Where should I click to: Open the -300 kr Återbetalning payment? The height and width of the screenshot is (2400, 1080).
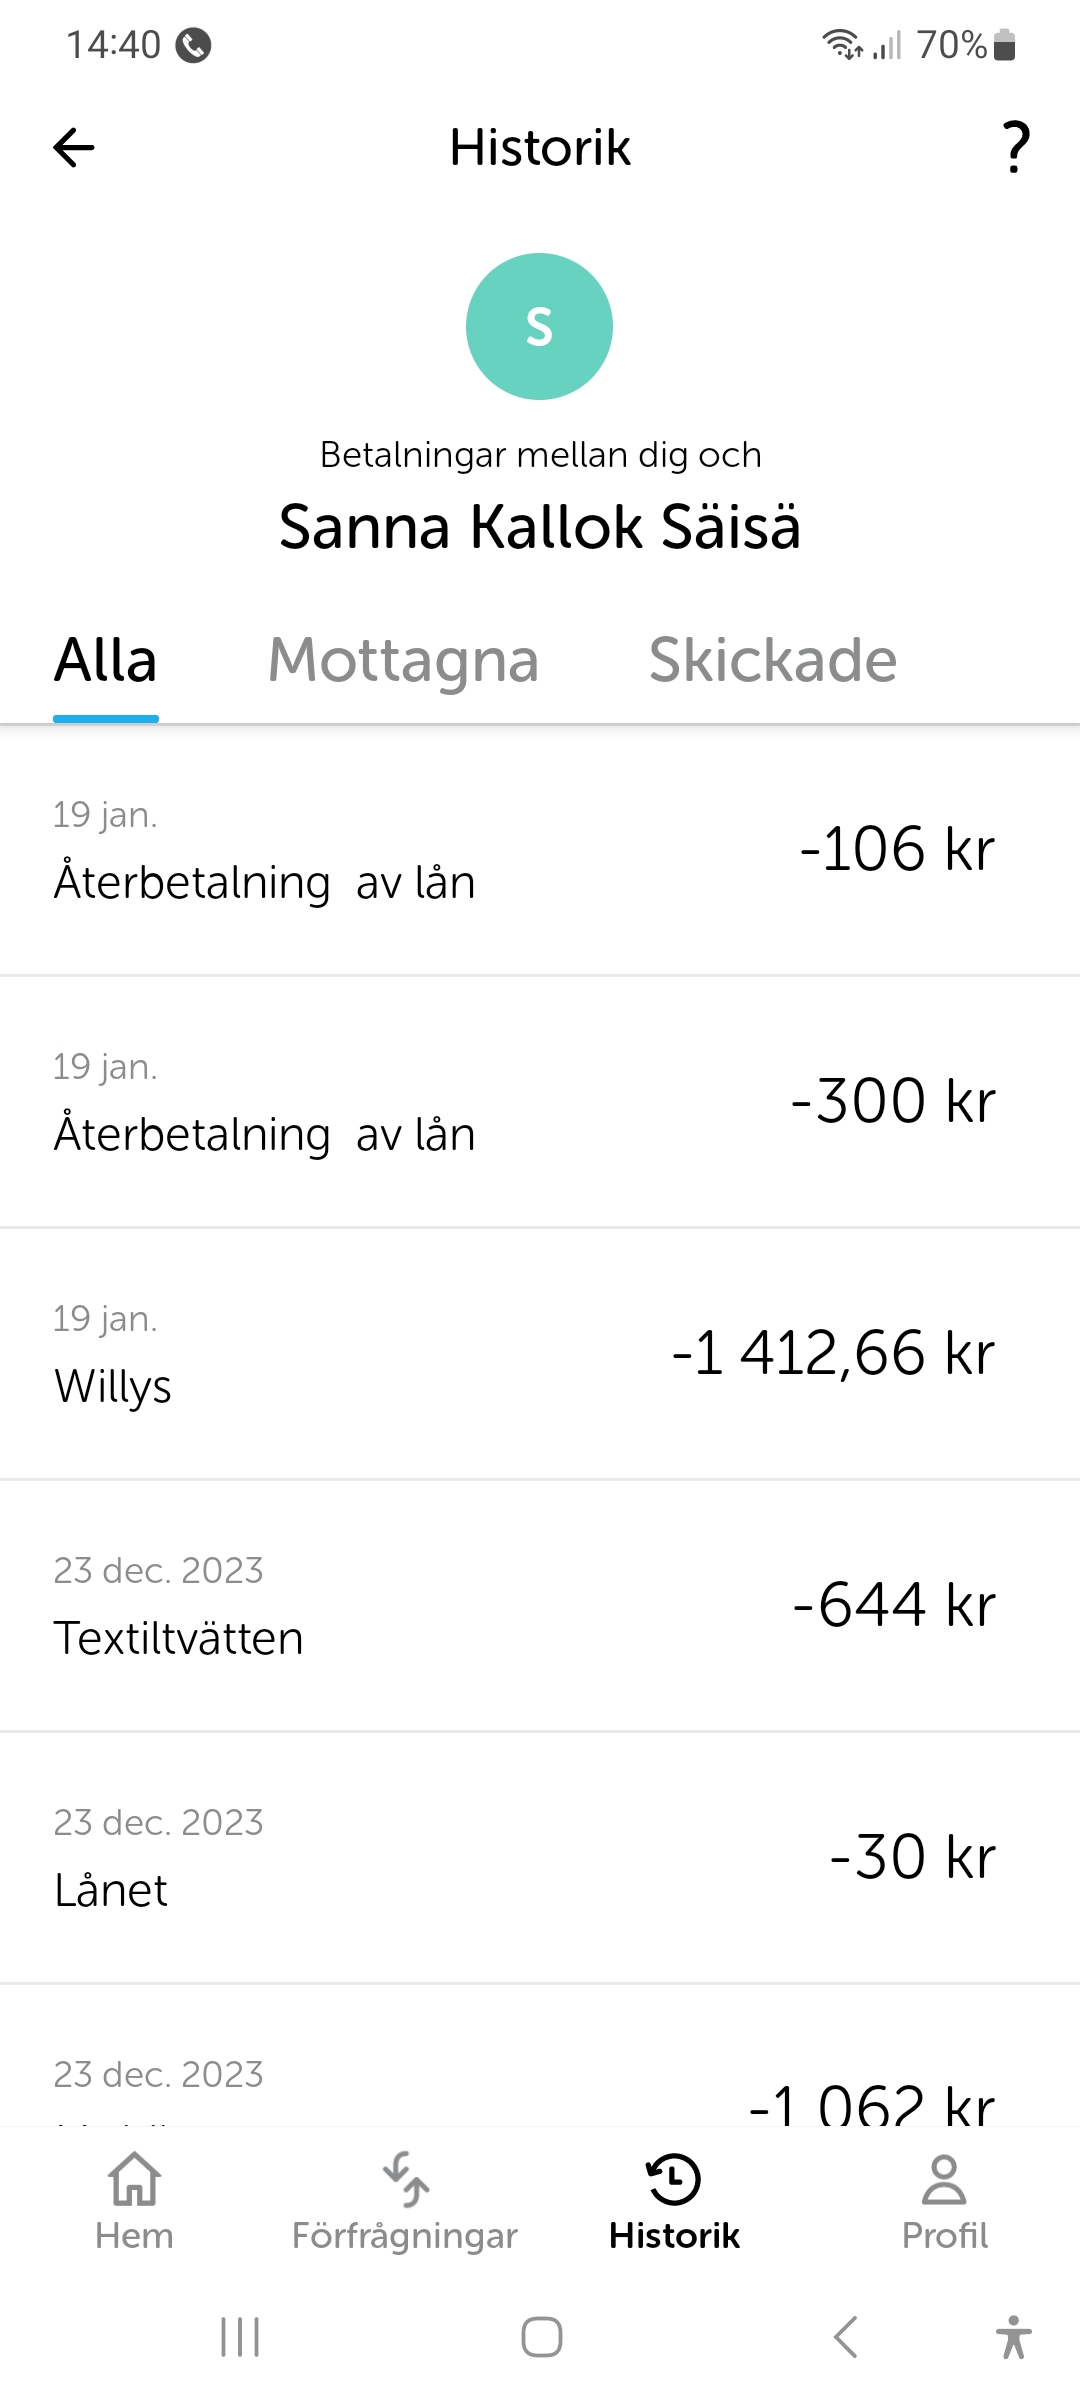click(540, 1102)
